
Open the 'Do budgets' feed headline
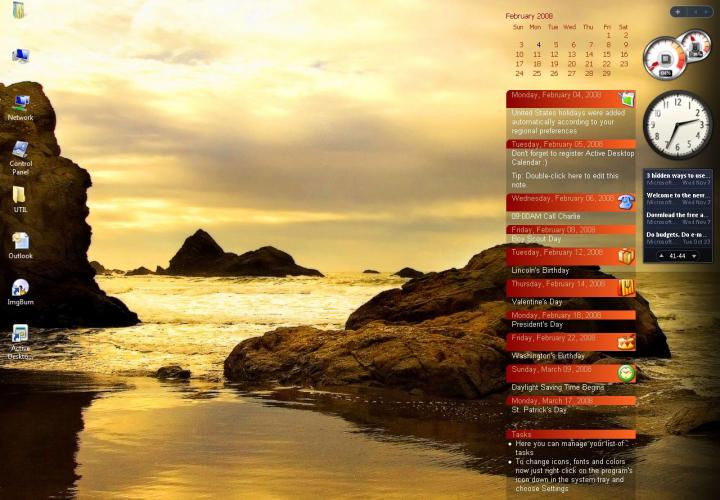[x=677, y=235]
